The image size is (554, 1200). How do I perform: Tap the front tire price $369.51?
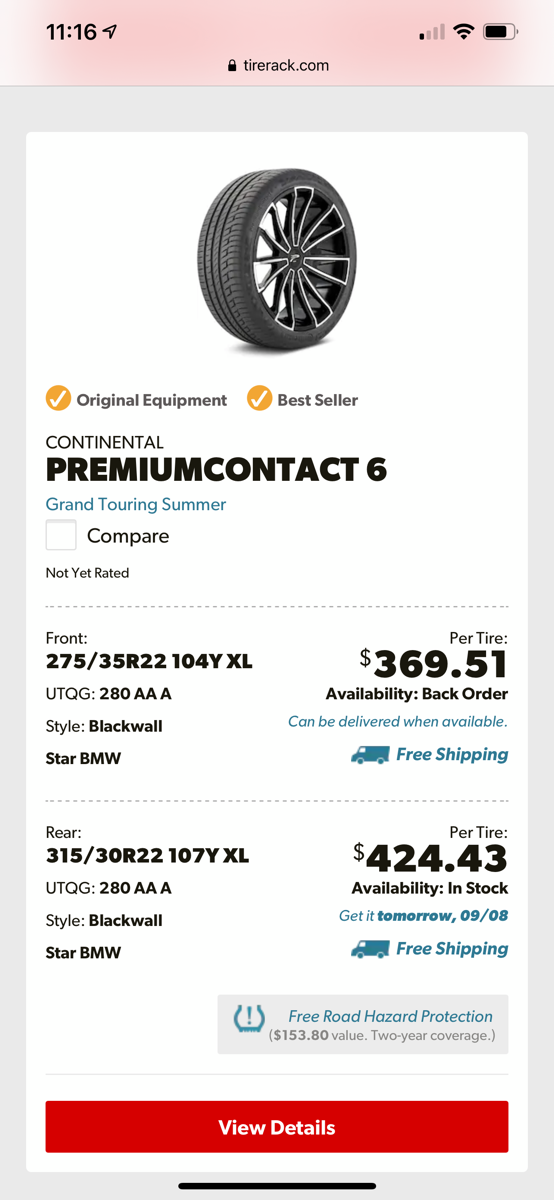click(434, 664)
